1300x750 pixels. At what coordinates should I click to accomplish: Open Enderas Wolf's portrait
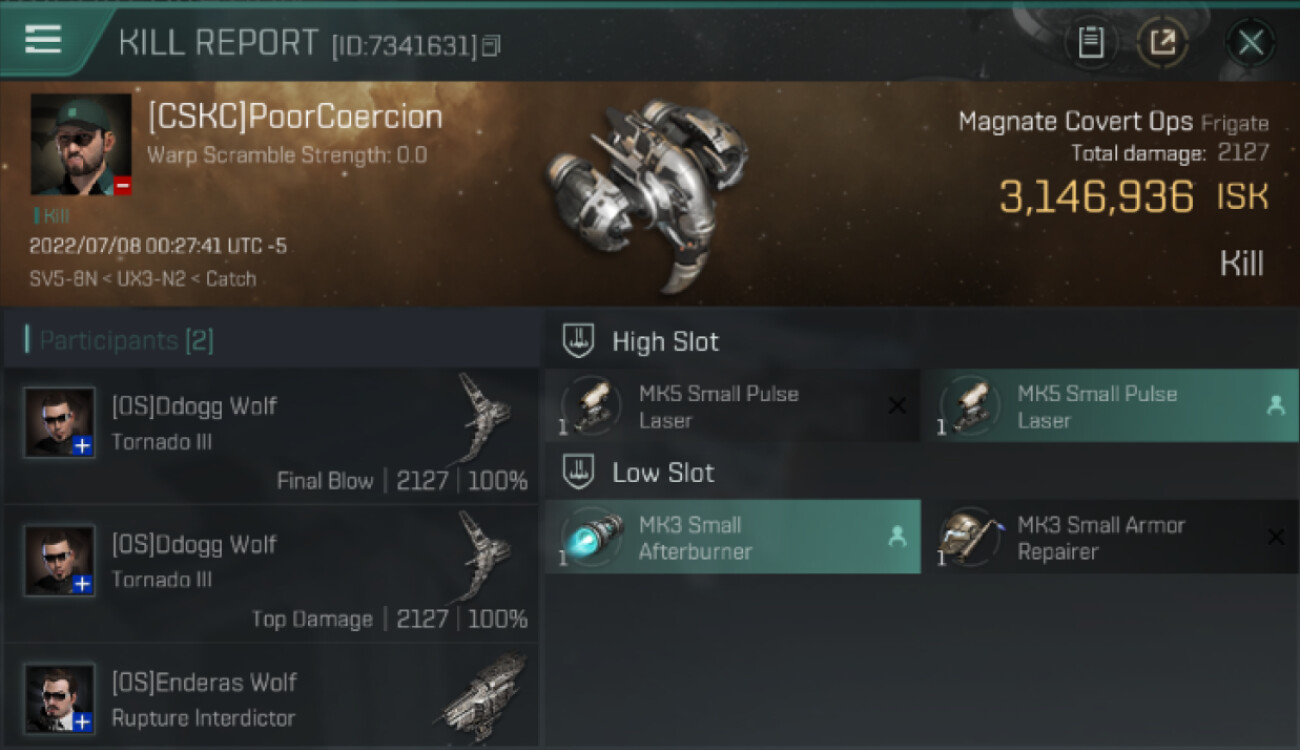point(60,699)
